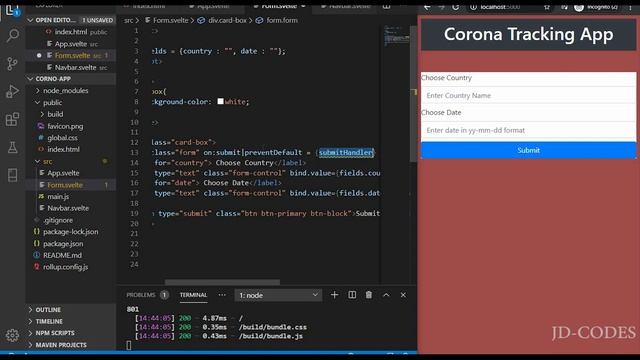Open the Explorer files view
Image resolution: width=640 pixels, height=360 pixels.
pos(13,10)
